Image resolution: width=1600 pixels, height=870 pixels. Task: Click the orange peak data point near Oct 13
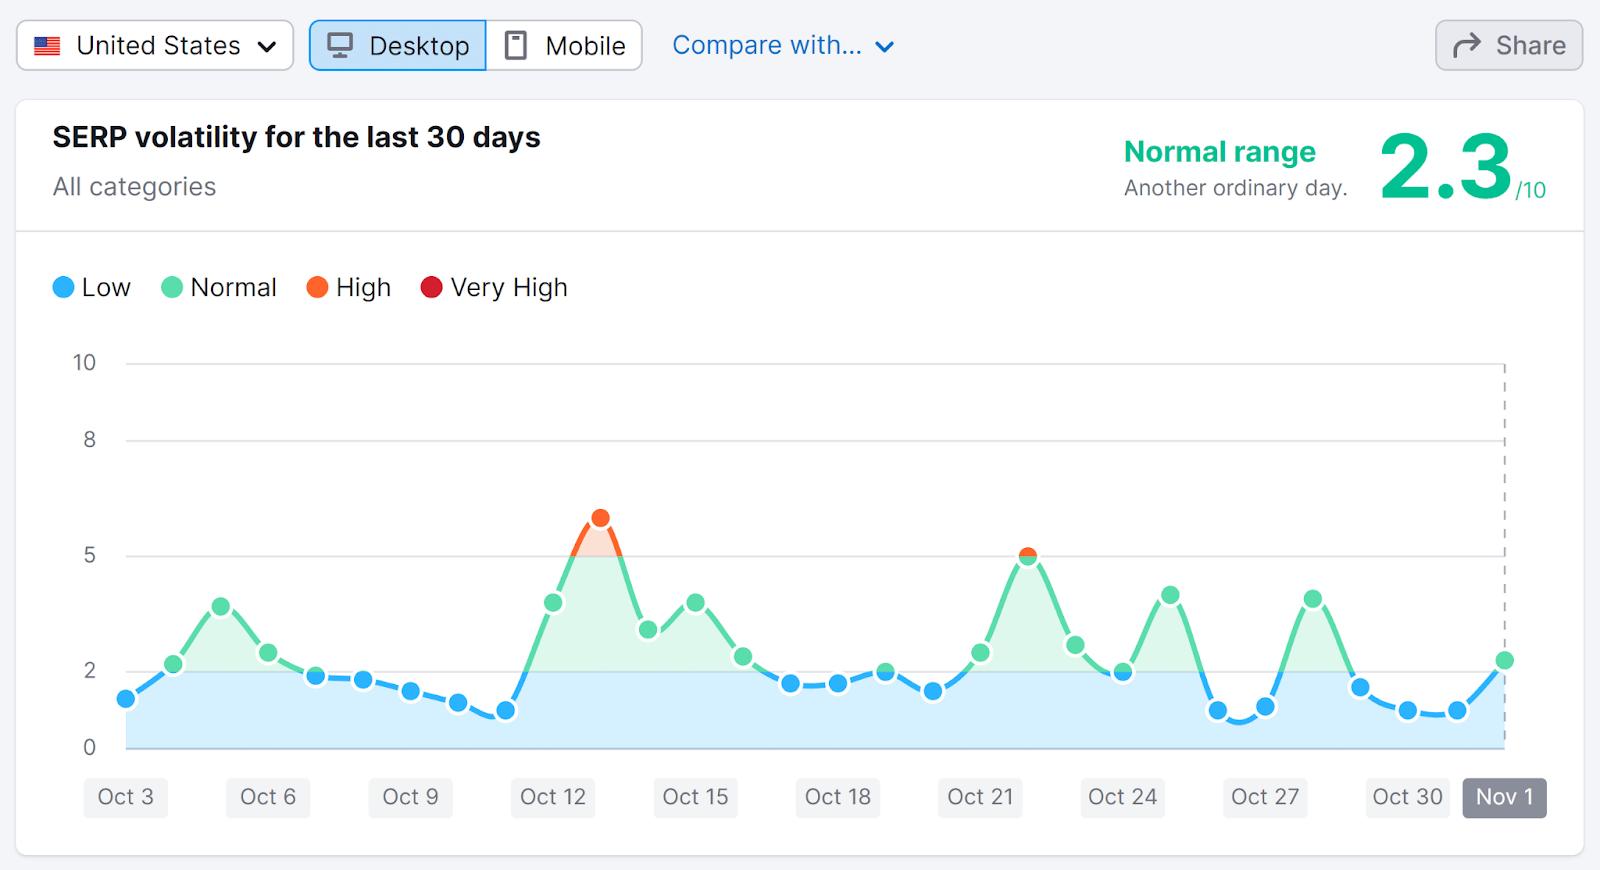[600, 518]
